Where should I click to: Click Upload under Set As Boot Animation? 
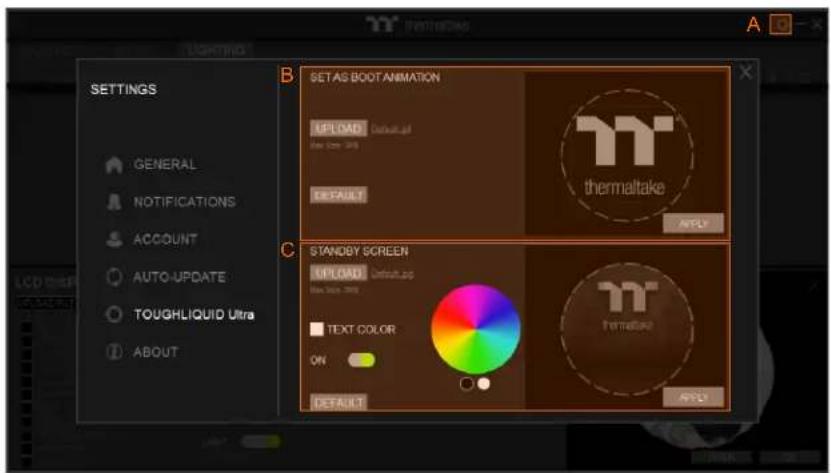[x=338, y=128]
